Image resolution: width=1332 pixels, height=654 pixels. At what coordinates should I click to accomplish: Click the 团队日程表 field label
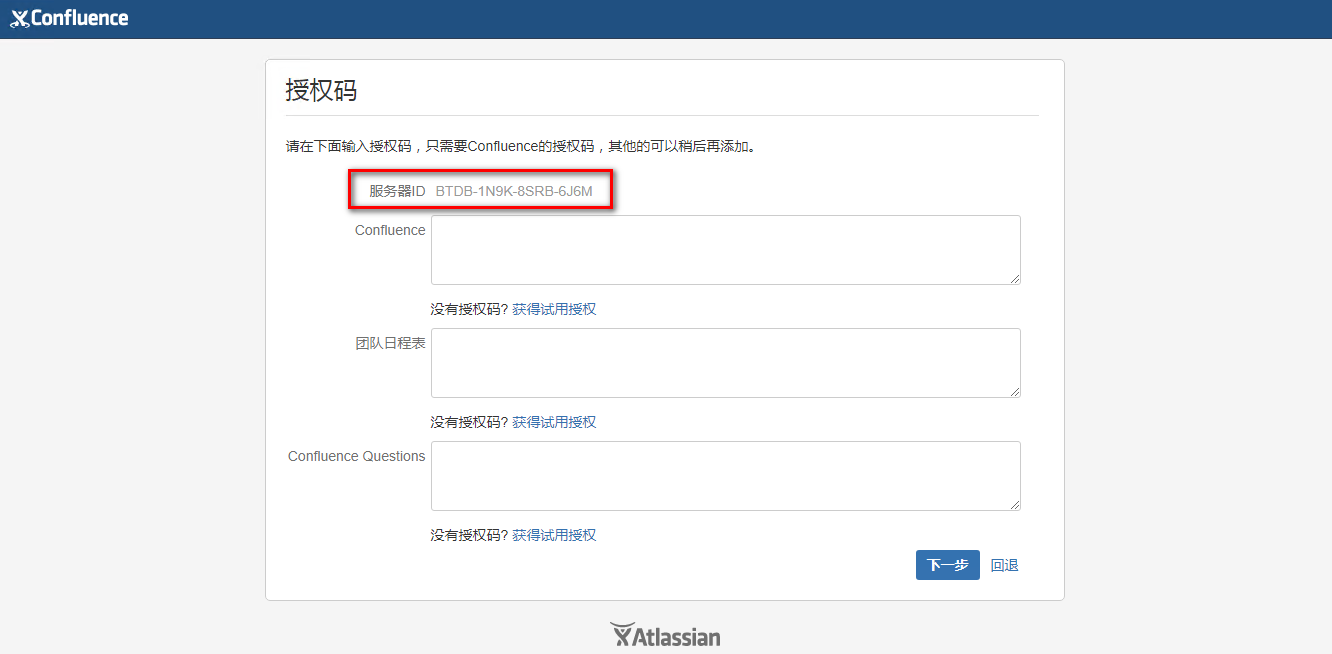click(391, 343)
